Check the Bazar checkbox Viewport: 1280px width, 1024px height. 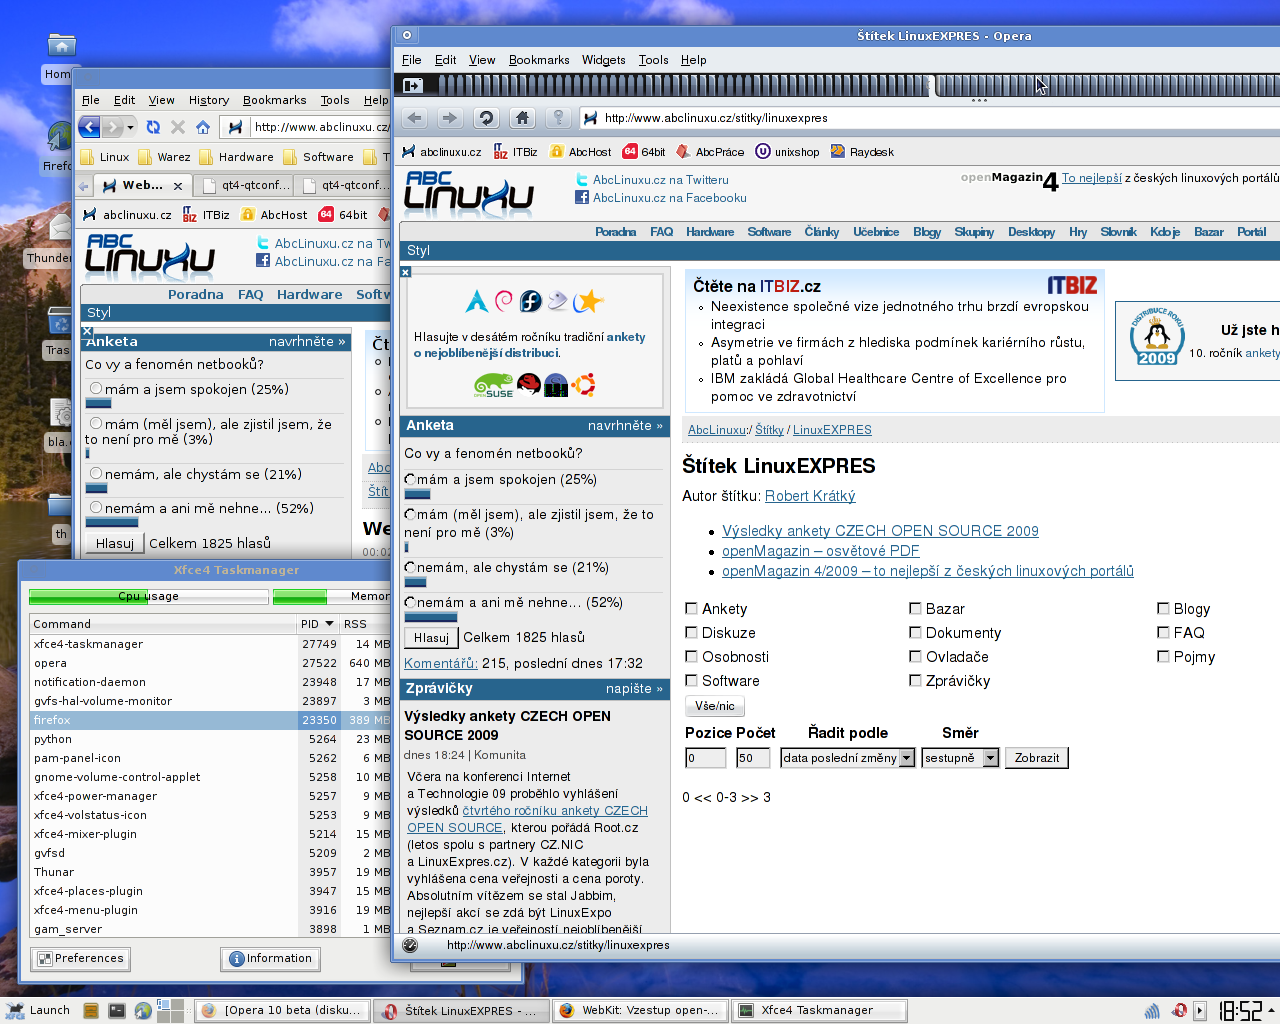tap(915, 608)
